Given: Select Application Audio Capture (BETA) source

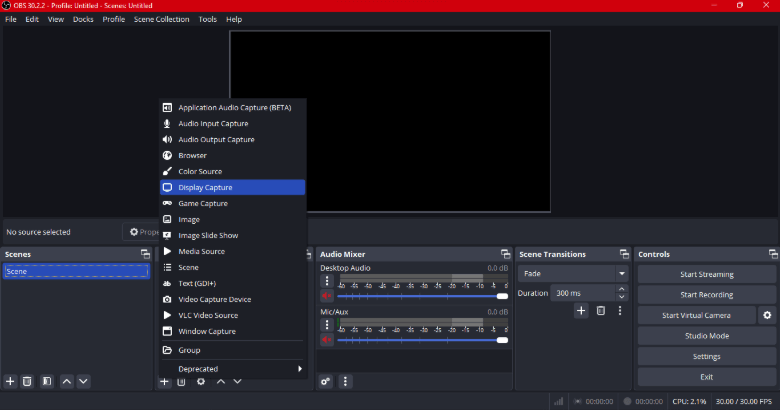Looking at the screenshot, I should click(232, 107).
